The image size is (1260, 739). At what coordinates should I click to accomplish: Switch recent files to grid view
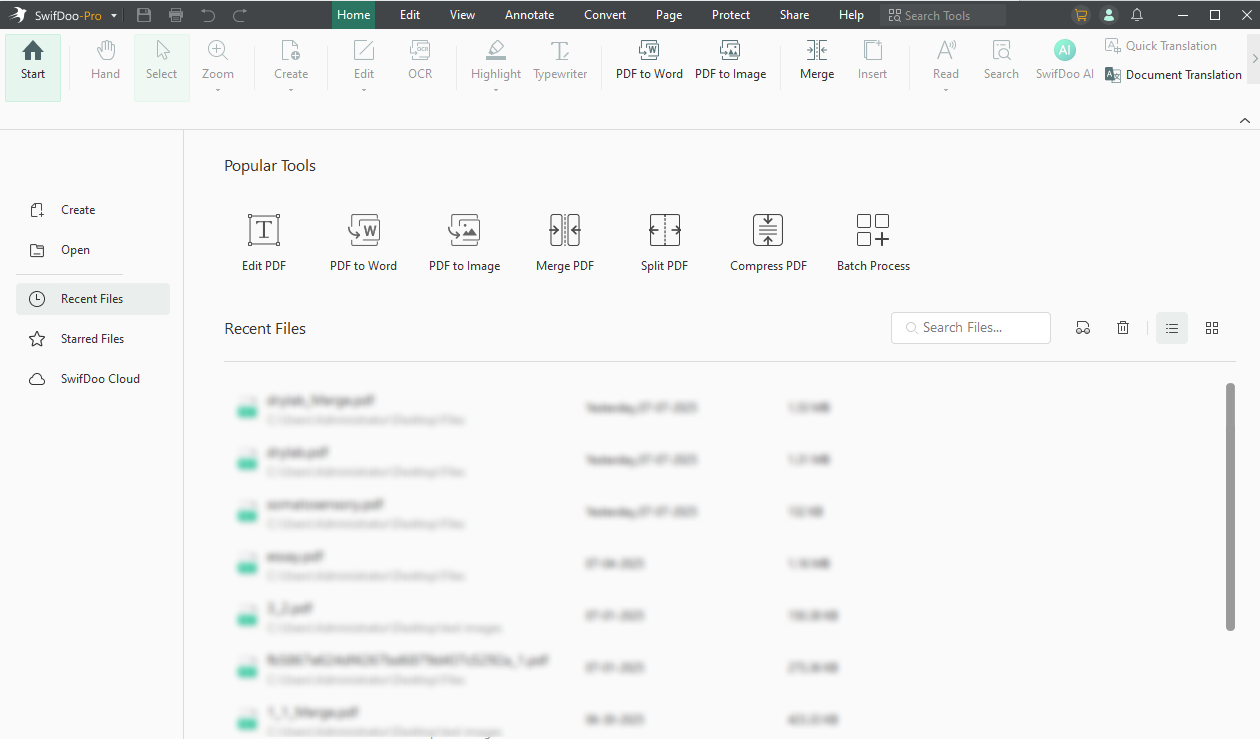pyautogui.click(x=1212, y=328)
